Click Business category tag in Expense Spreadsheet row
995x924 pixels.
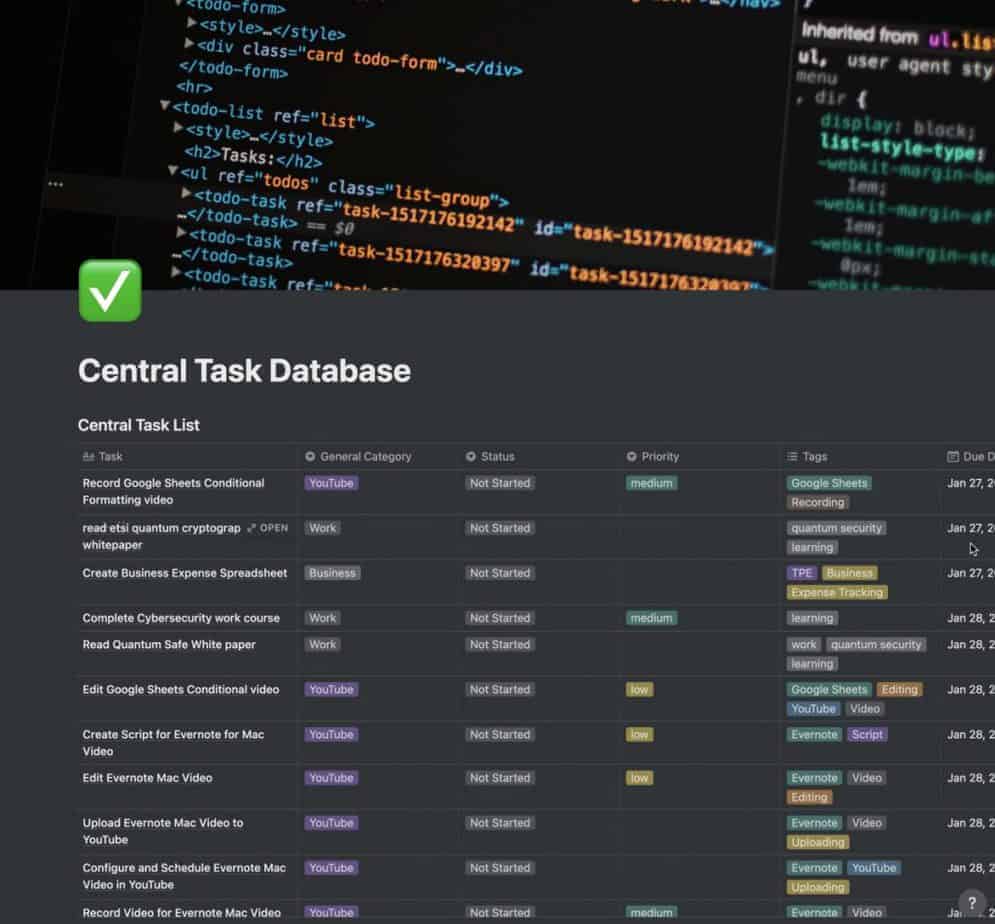click(x=333, y=573)
